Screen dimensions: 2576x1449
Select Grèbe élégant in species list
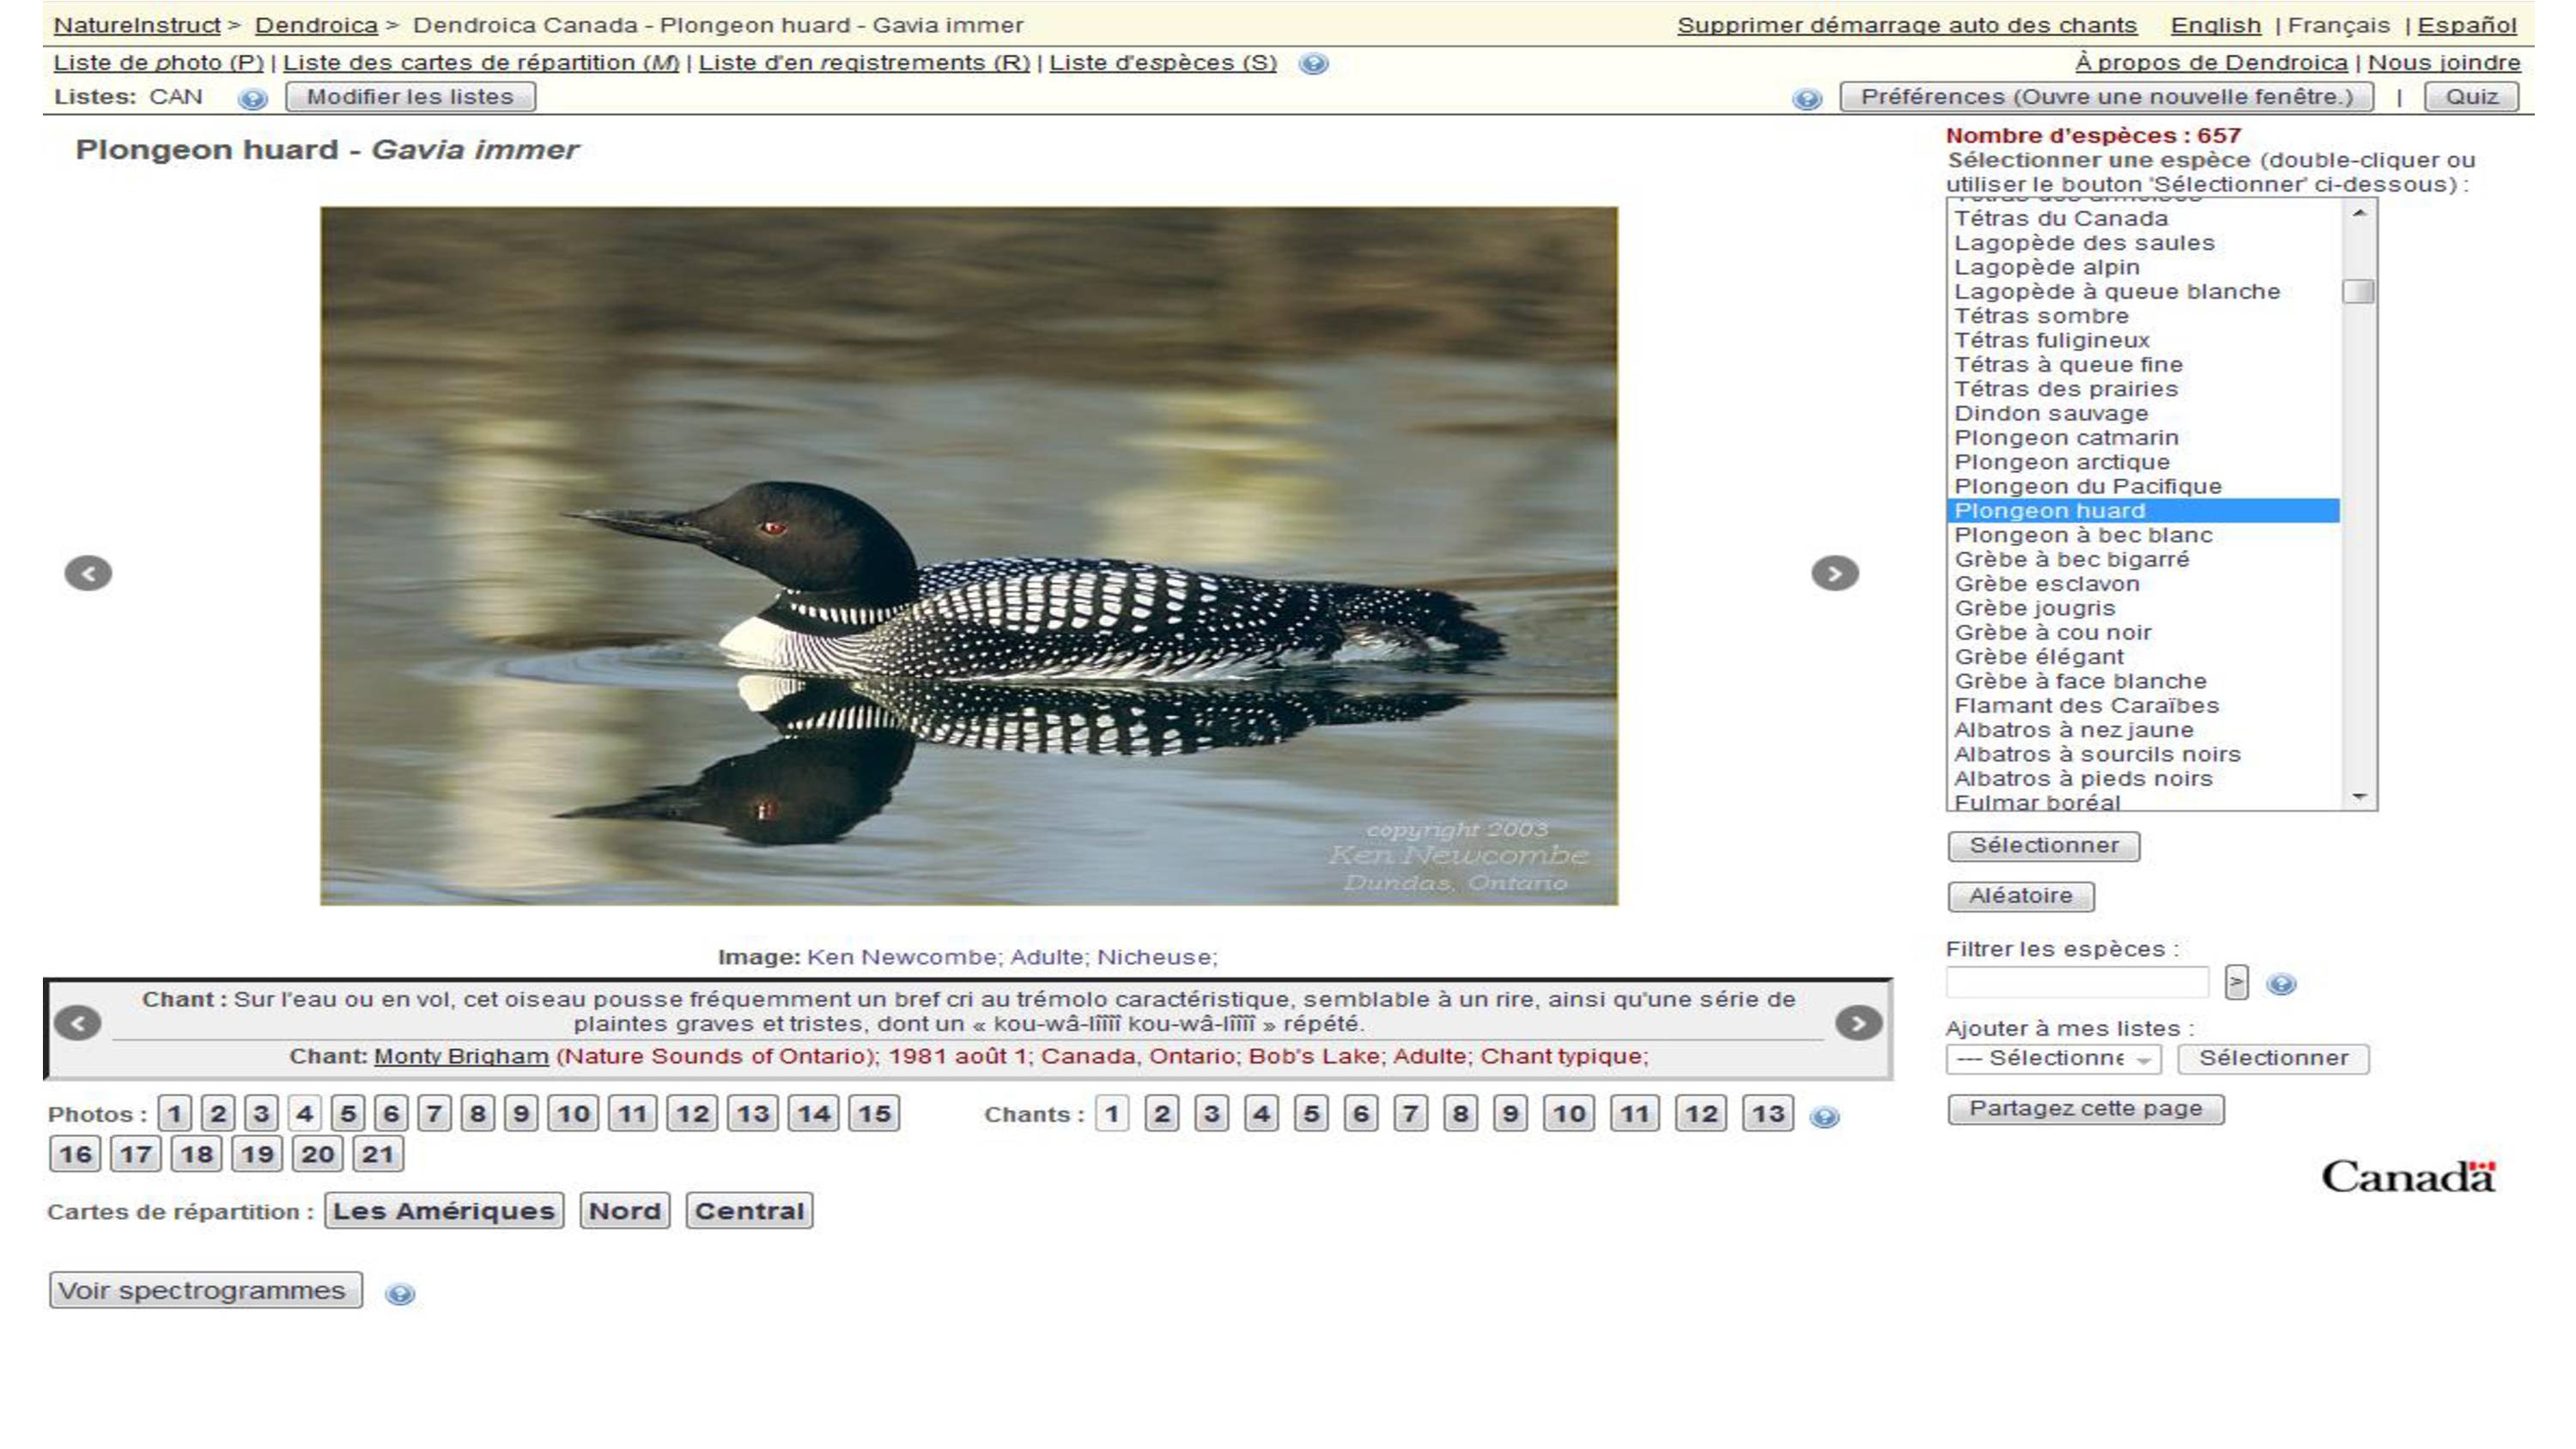pos(2144,657)
